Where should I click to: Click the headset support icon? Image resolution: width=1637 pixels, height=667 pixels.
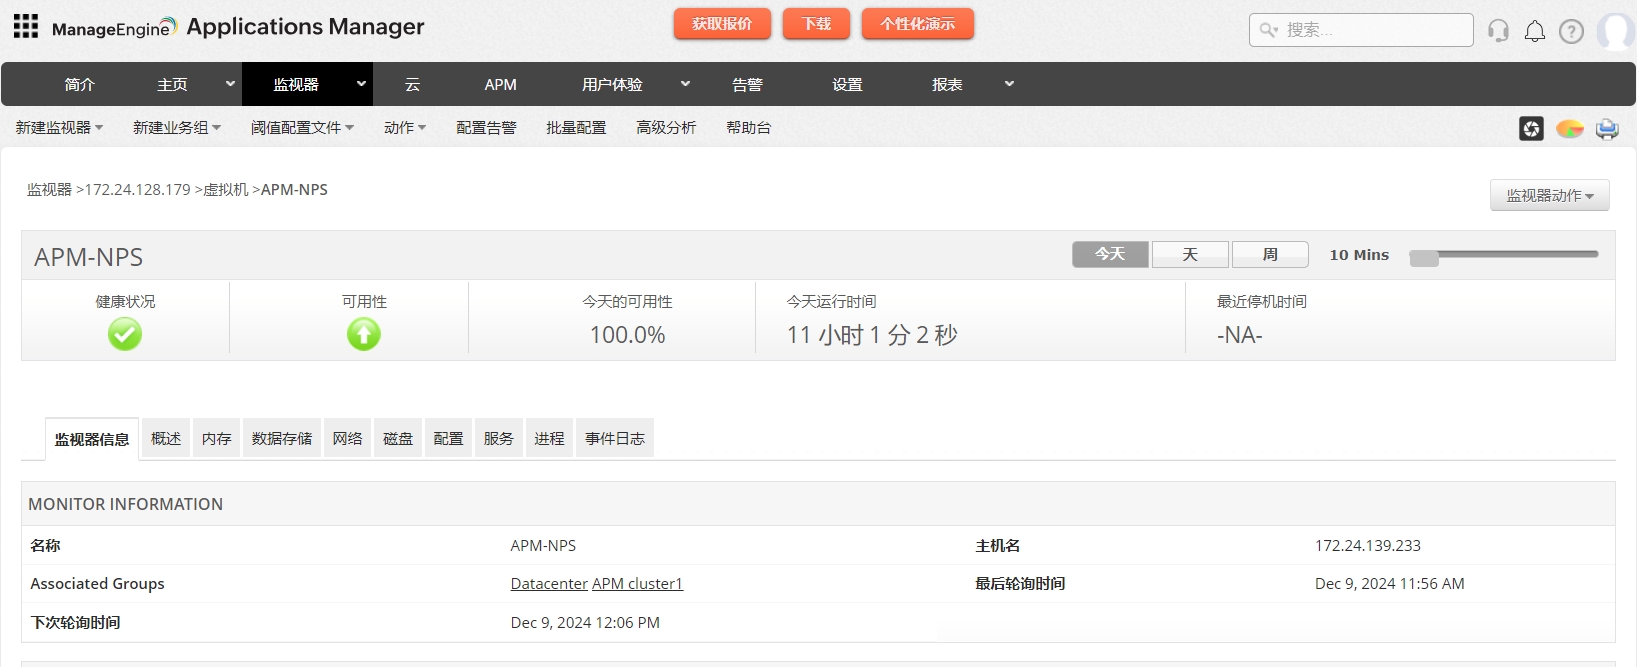(x=1498, y=31)
